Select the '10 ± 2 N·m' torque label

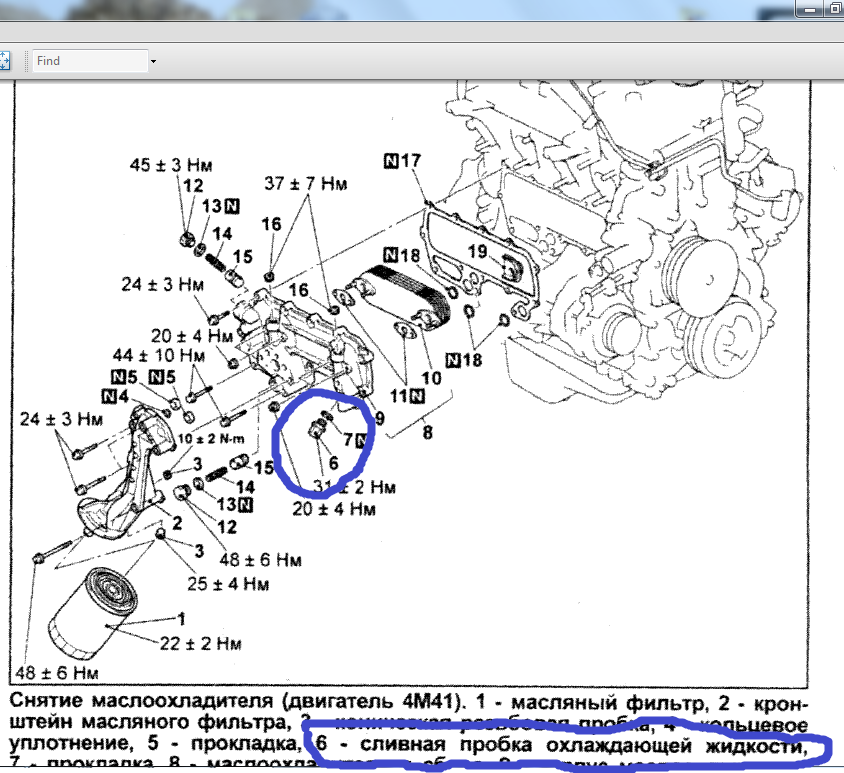click(x=211, y=439)
